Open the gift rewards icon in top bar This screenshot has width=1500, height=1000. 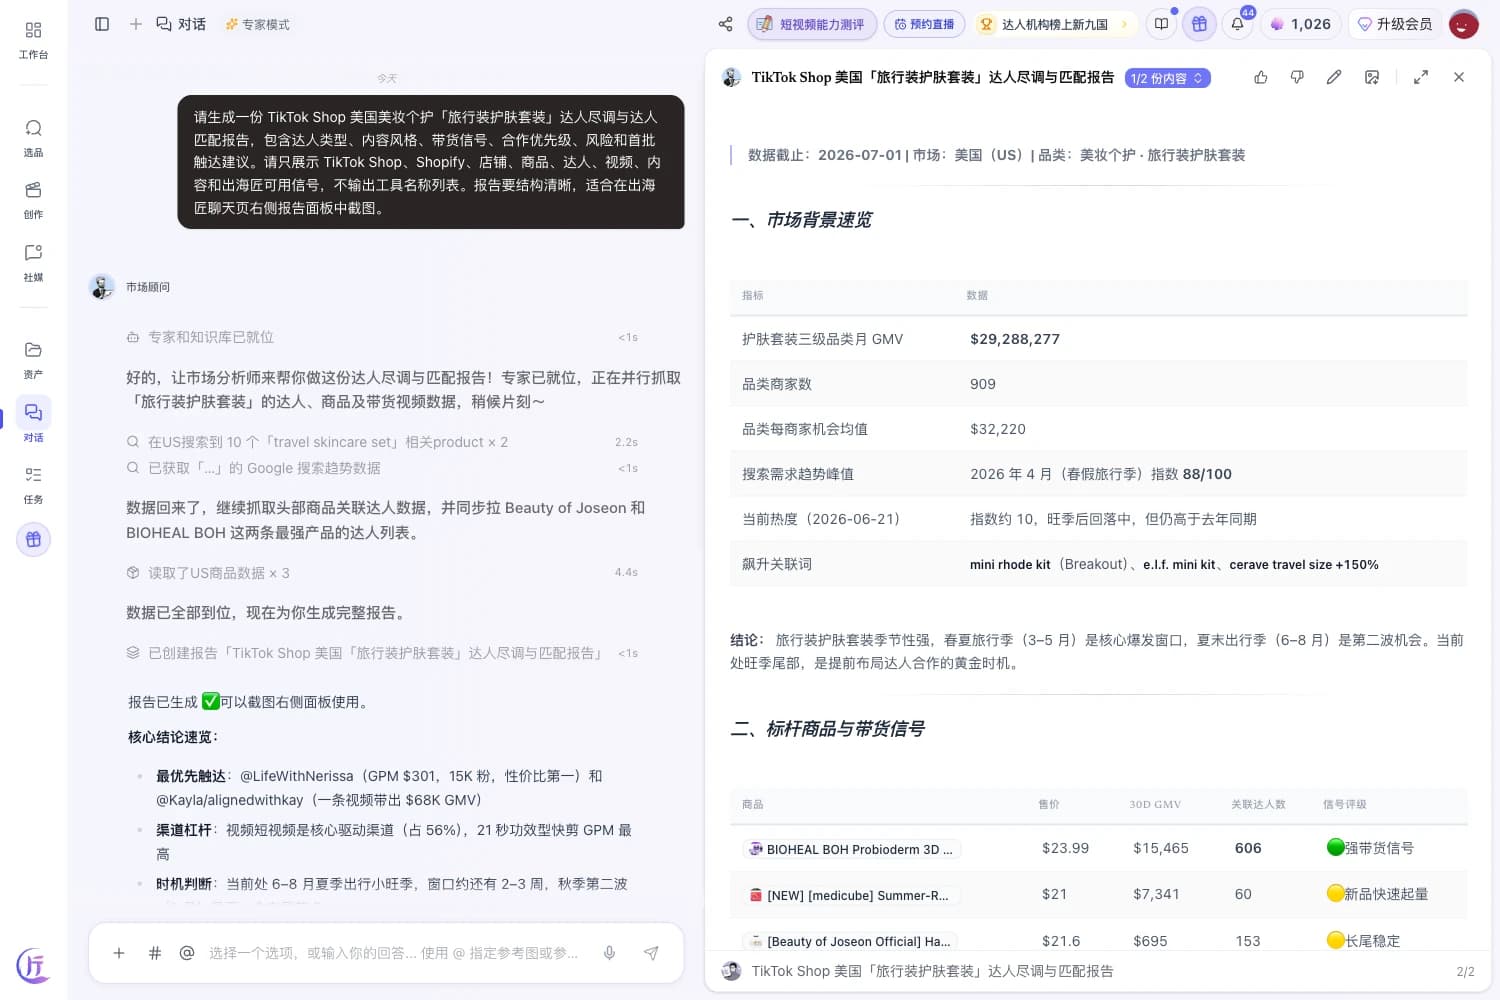pyautogui.click(x=1199, y=24)
